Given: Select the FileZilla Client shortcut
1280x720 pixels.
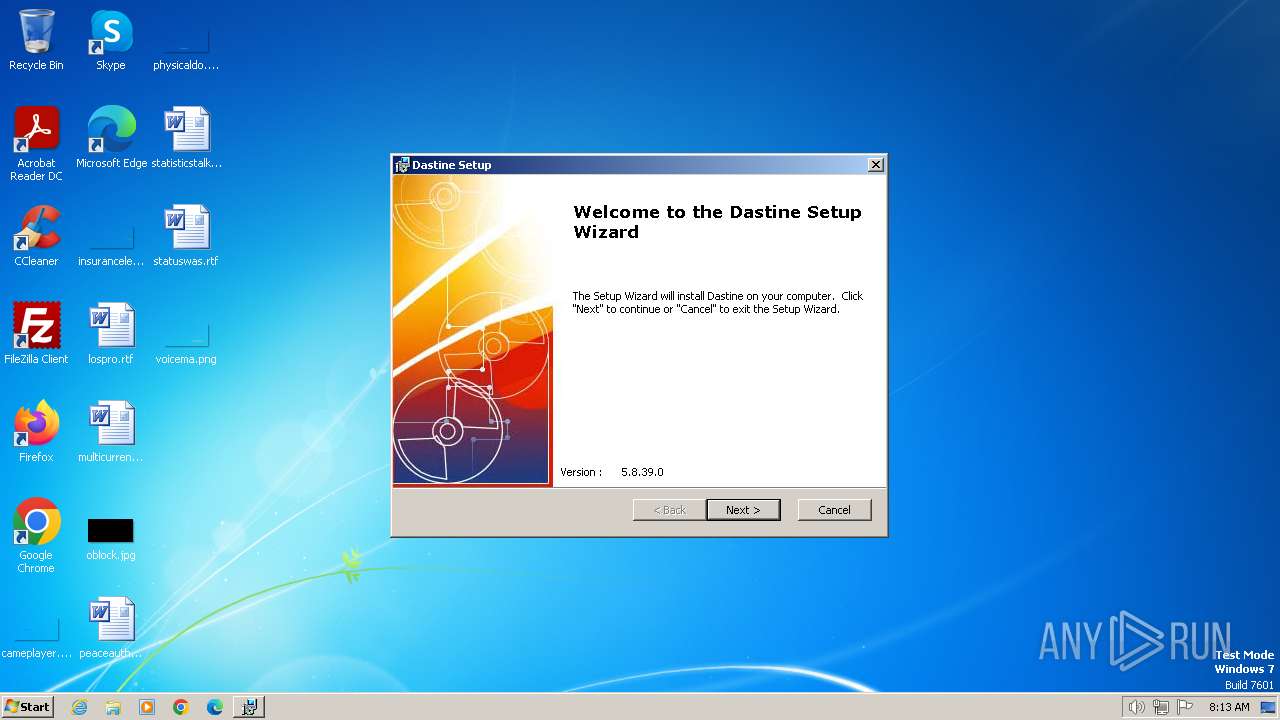Looking at the screenshot, I should [36, 334].
